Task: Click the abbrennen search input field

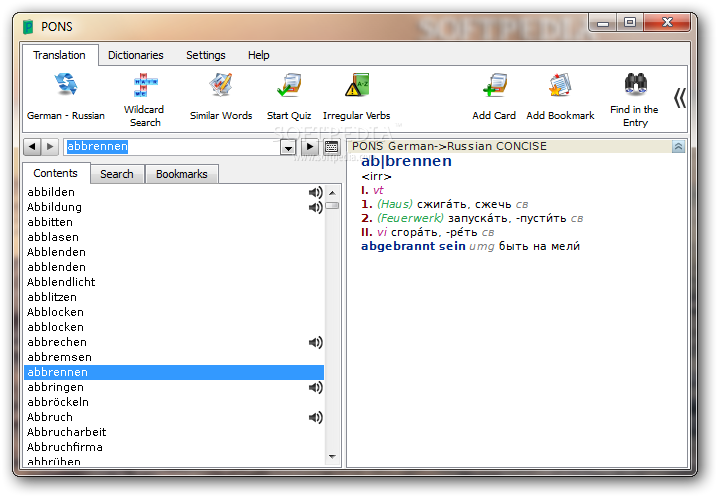Action: tap(172, 147)
